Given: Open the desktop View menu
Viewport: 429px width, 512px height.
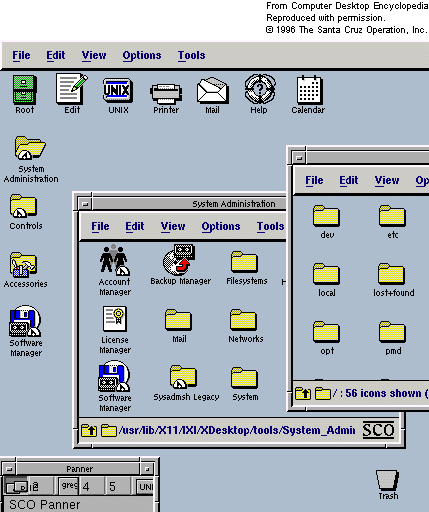Looking at the screenshot, I should (x=94, y=55).
